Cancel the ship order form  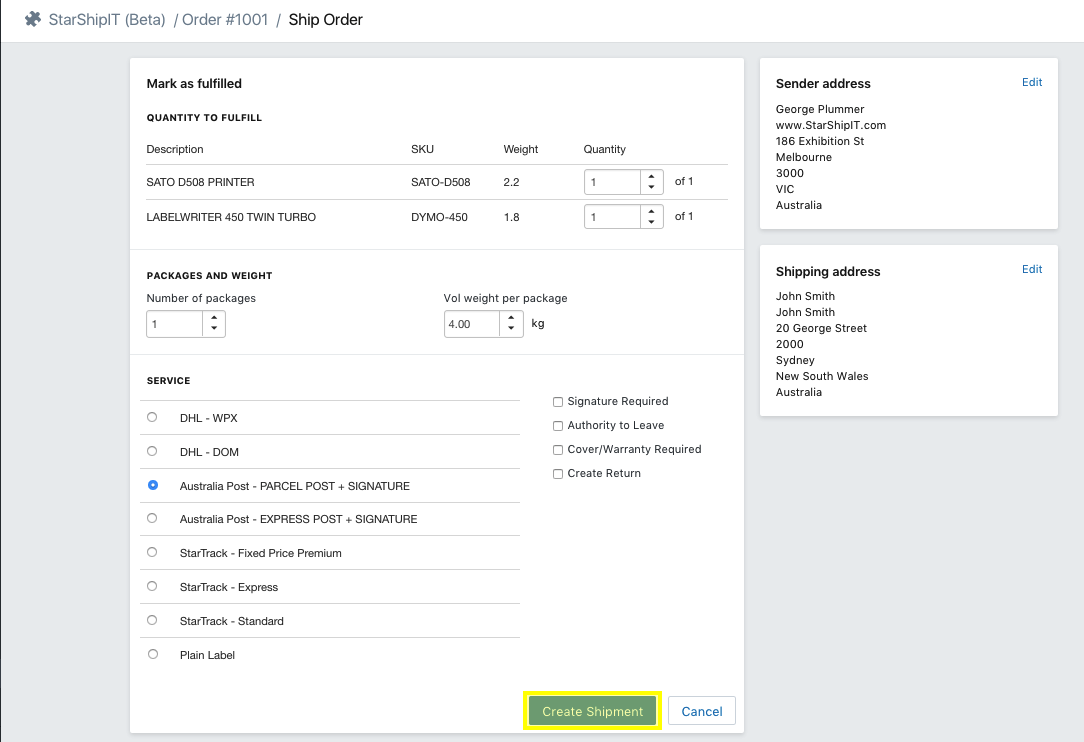click(702, 711)
